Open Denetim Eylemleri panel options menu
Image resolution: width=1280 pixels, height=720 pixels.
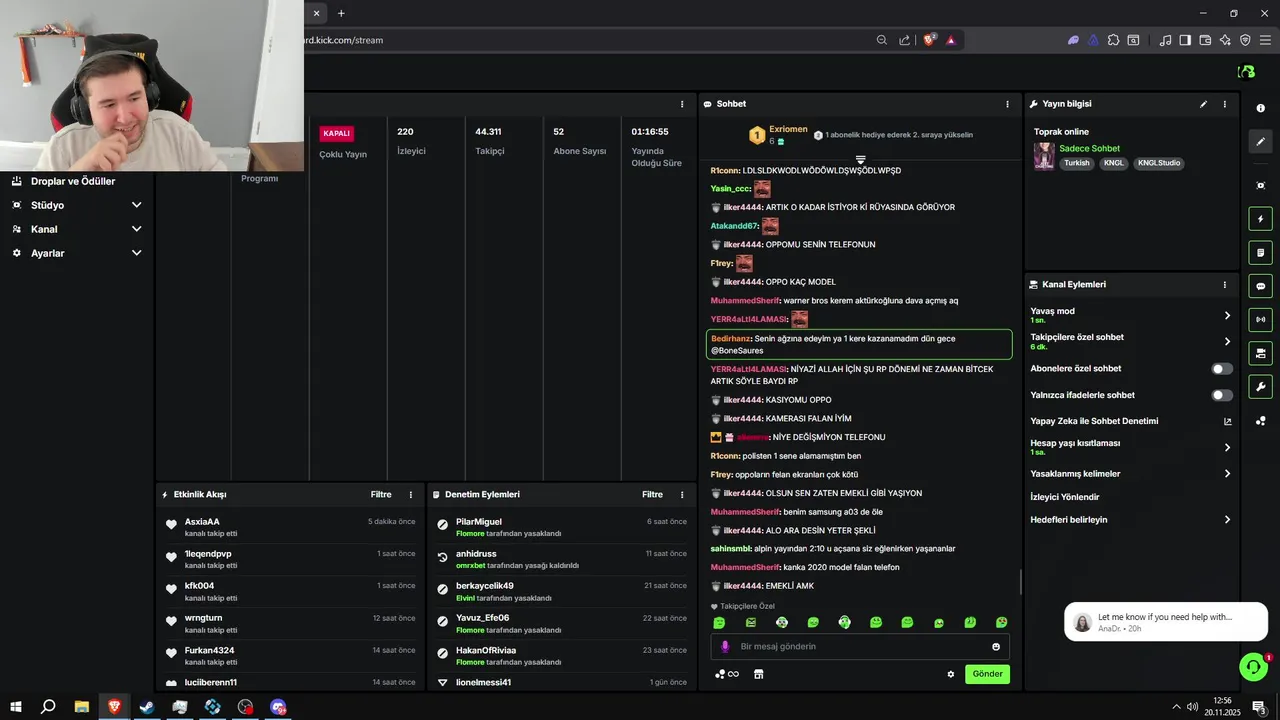point(682,495)
